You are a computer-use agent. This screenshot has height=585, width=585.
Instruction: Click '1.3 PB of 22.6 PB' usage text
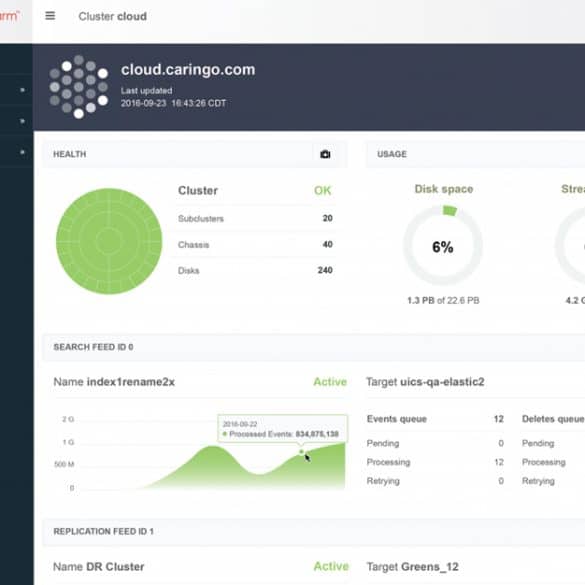coord(443,300)
